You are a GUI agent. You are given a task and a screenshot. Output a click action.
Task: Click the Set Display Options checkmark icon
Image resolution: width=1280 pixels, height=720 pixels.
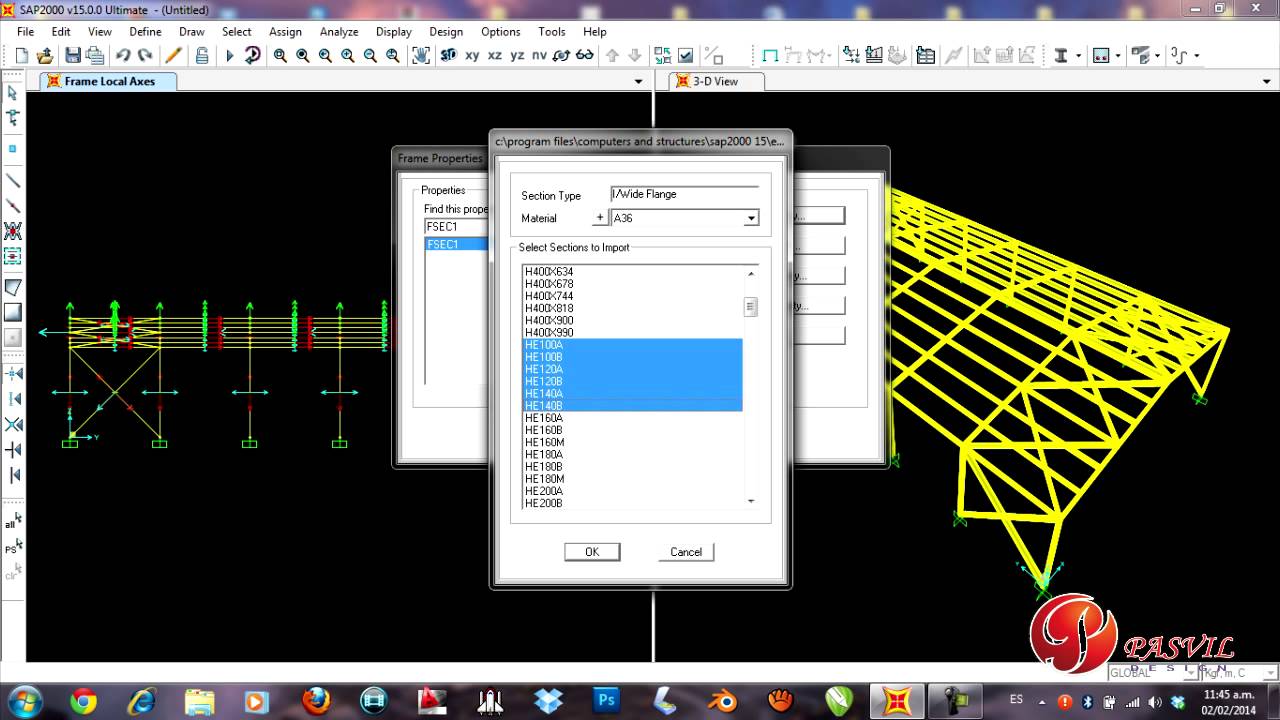click(x=686, y=56)
